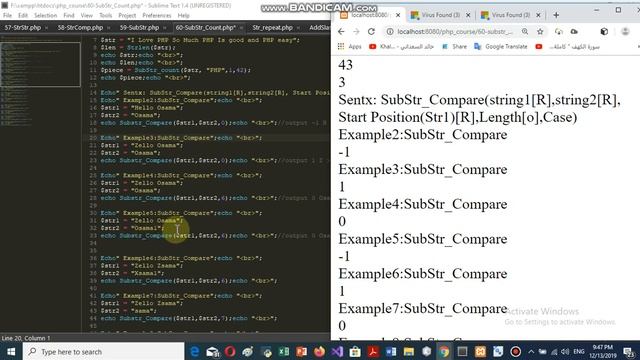Close the 57-StrStr.php editor tab

[46, 28]
